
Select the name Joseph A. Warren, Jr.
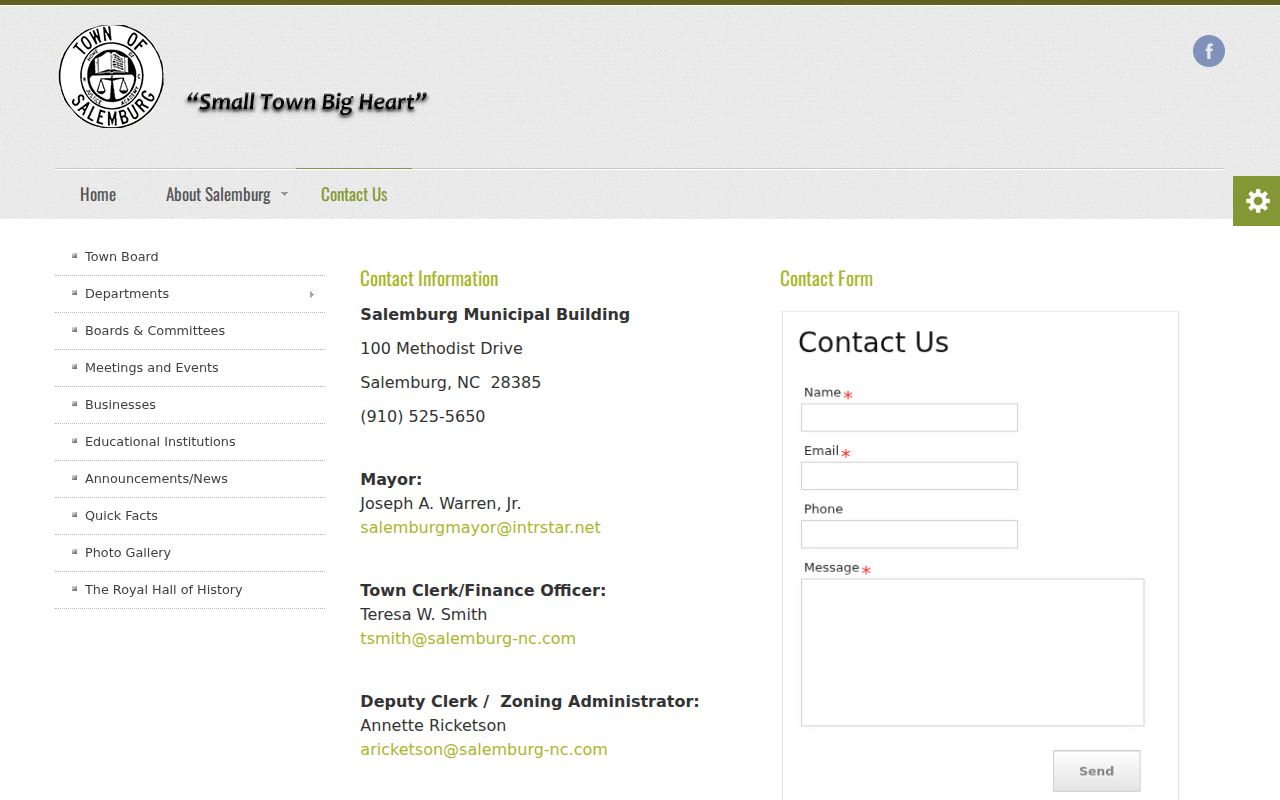tap(441, 504)
